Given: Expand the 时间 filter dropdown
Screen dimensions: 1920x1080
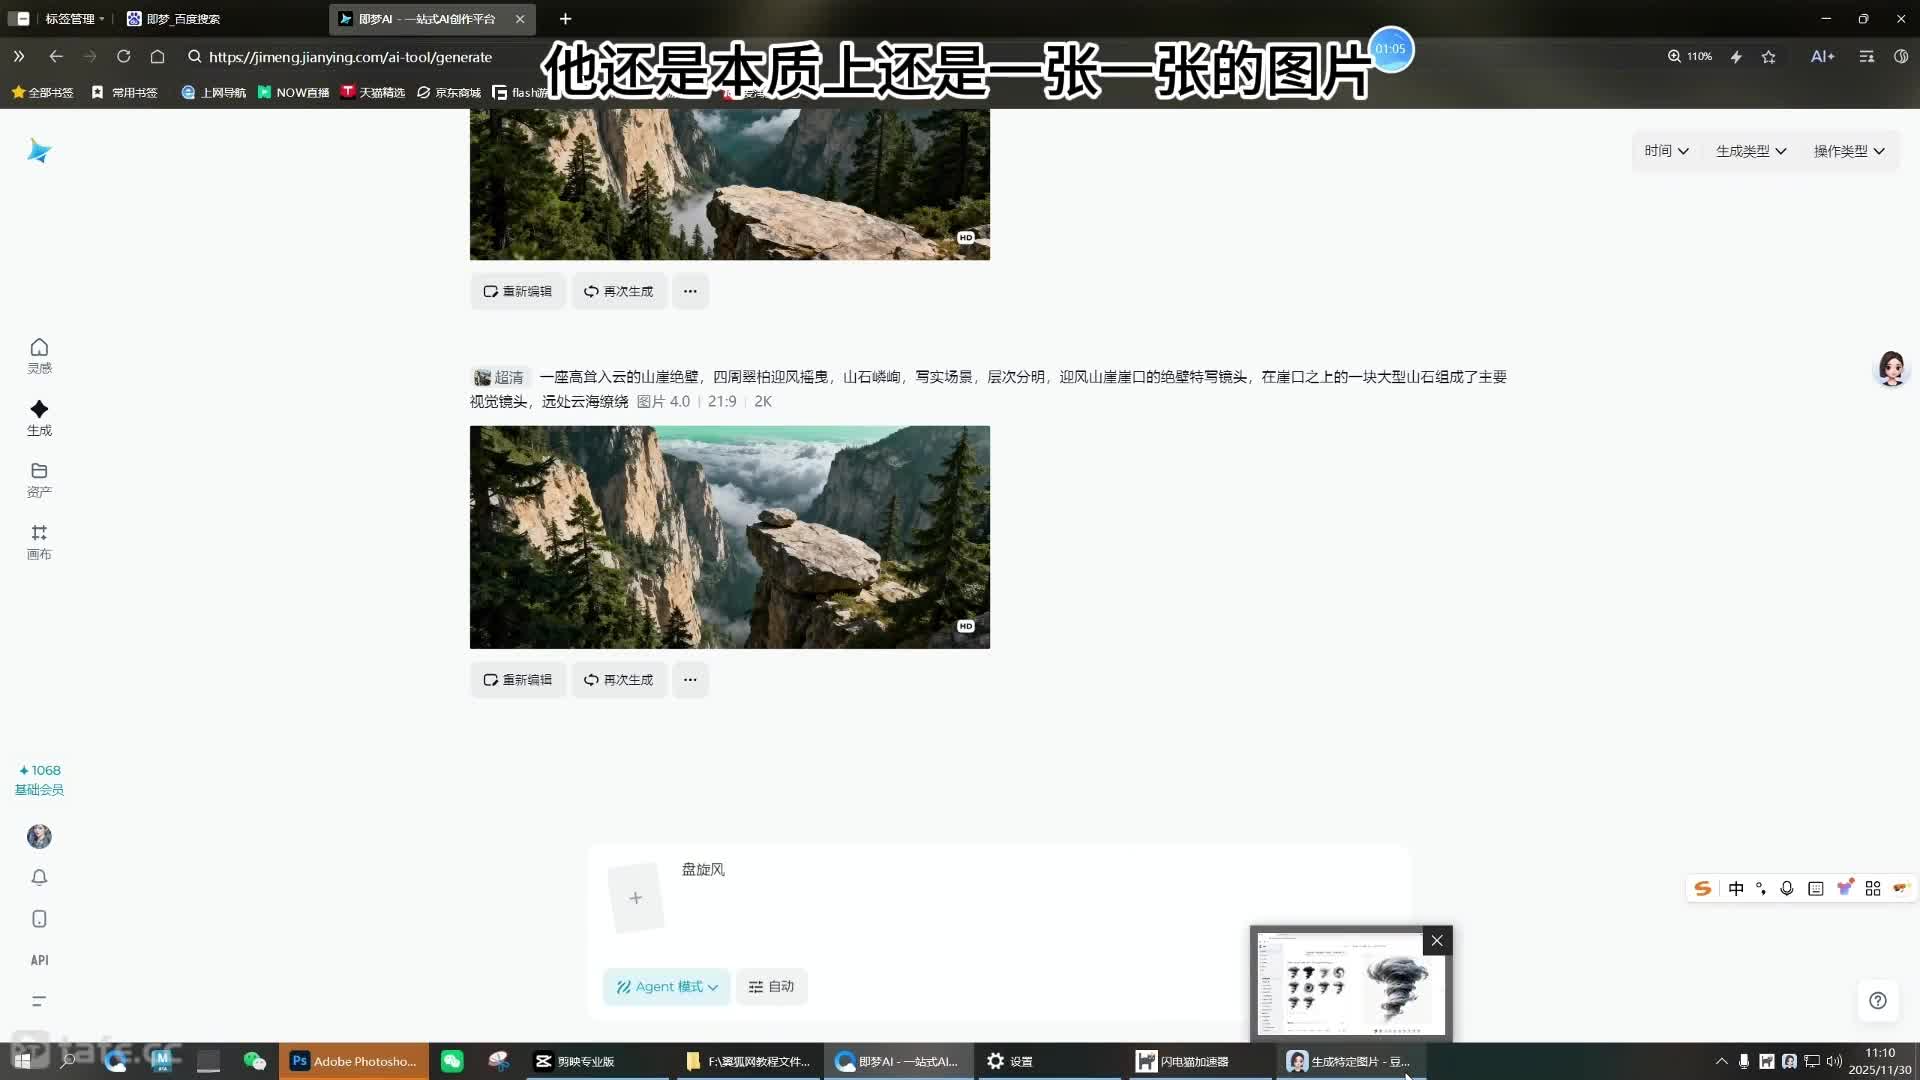Looking at the screenshot, I should pyautogui.click(x=1666, y=151).
